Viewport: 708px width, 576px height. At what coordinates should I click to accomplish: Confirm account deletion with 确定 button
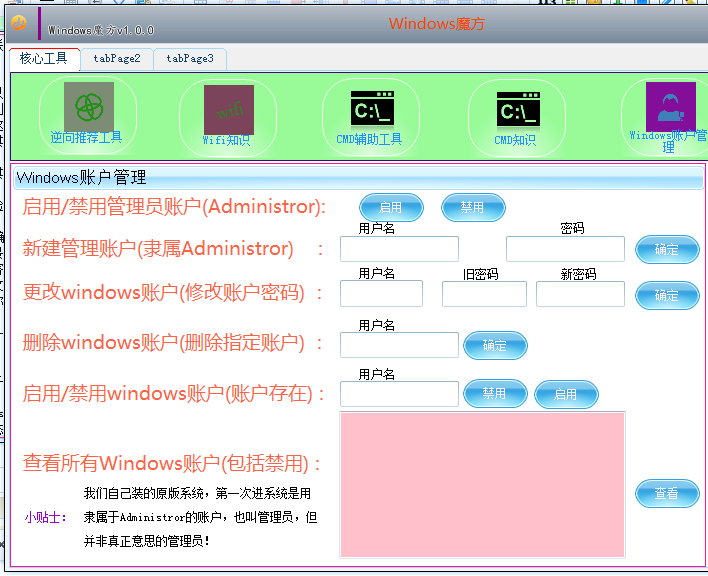[x=495, y=345]
